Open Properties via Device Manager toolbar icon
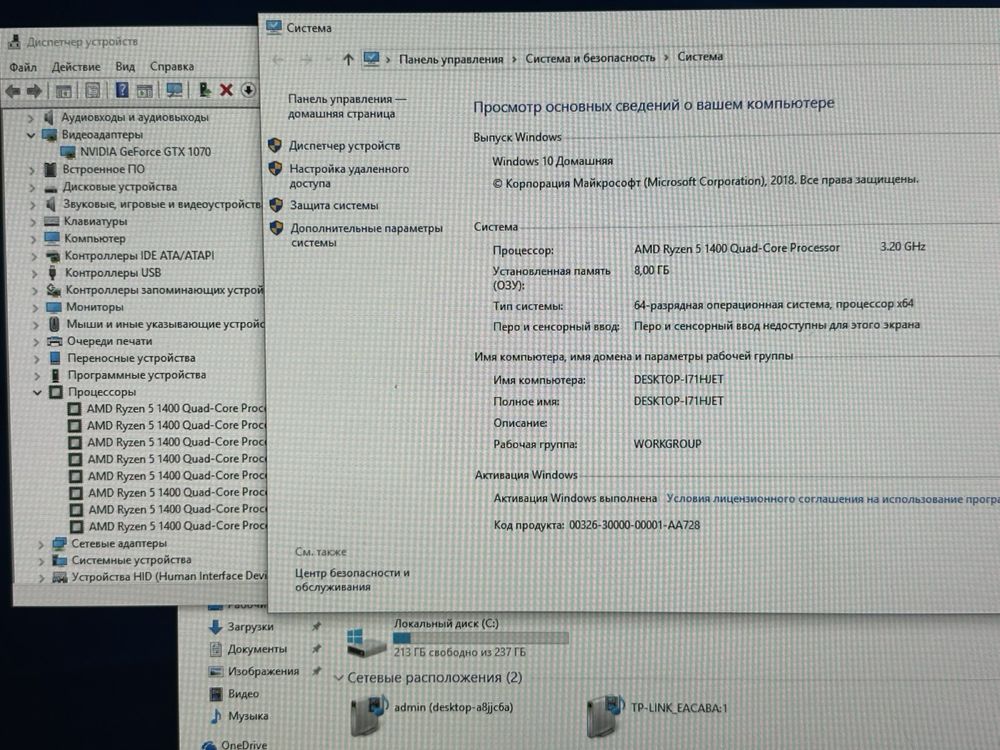 click(92, 91)
